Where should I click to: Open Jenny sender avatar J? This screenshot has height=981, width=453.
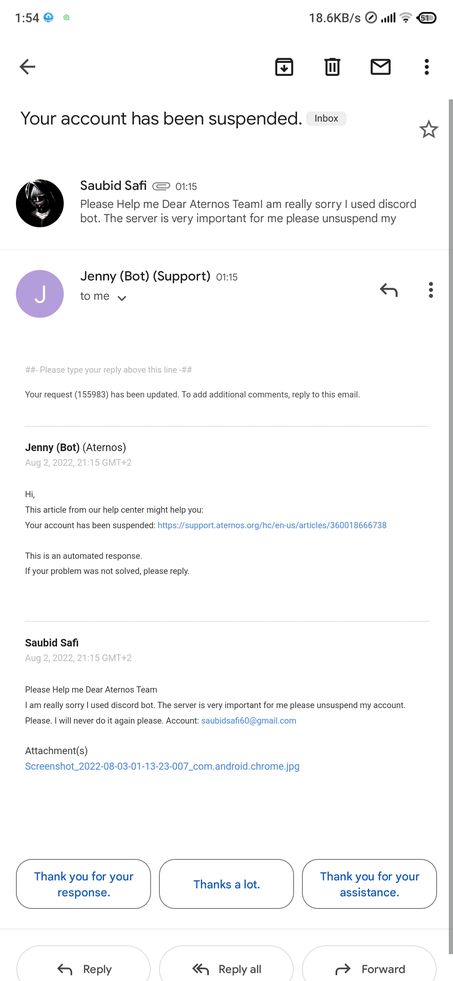tap(39, 293)
